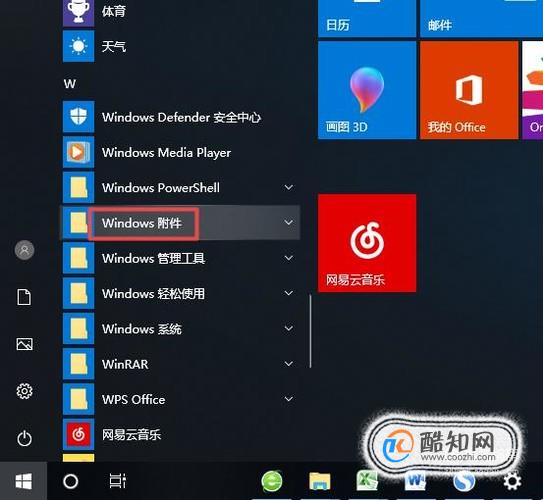Open Cortana search circle on taskbar
This screenshot has width=543, height=500.
click(x=71, y=481)
